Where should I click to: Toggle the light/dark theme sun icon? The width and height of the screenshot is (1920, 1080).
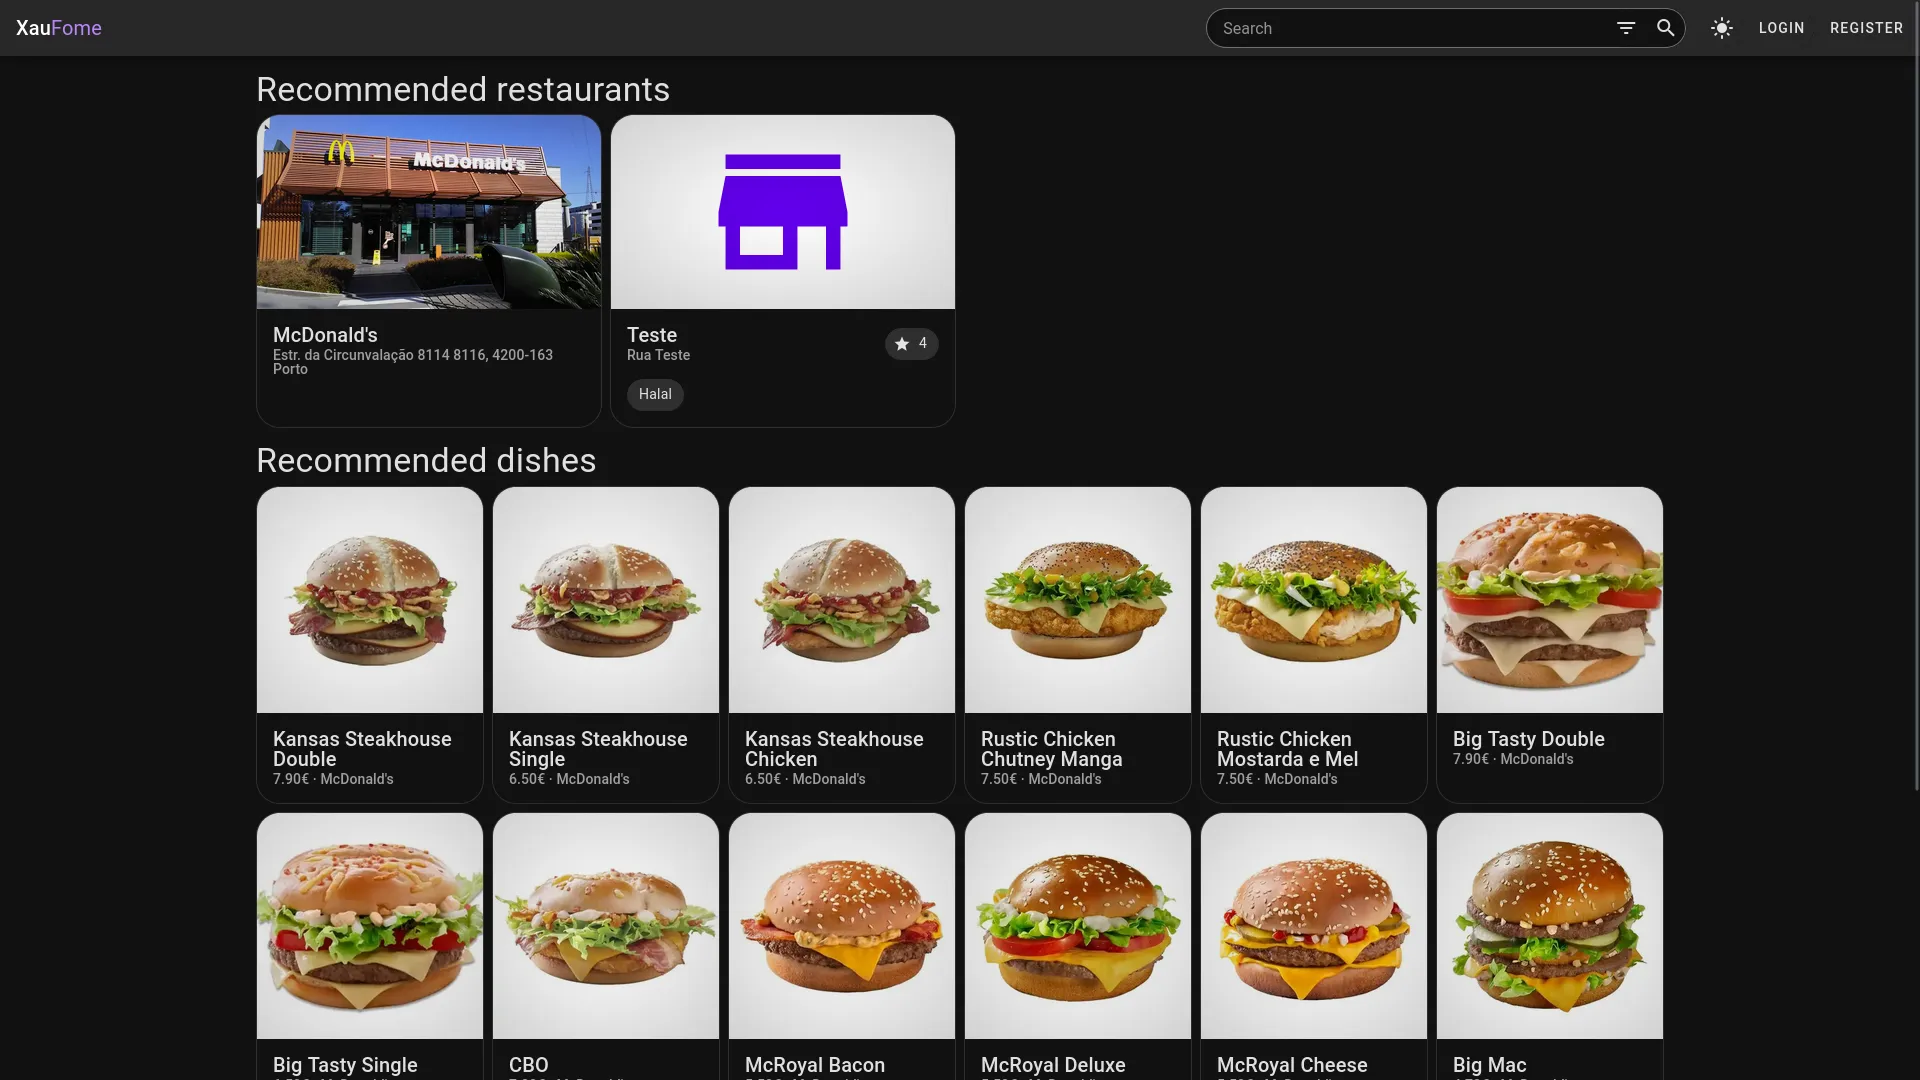(1721, 28)
